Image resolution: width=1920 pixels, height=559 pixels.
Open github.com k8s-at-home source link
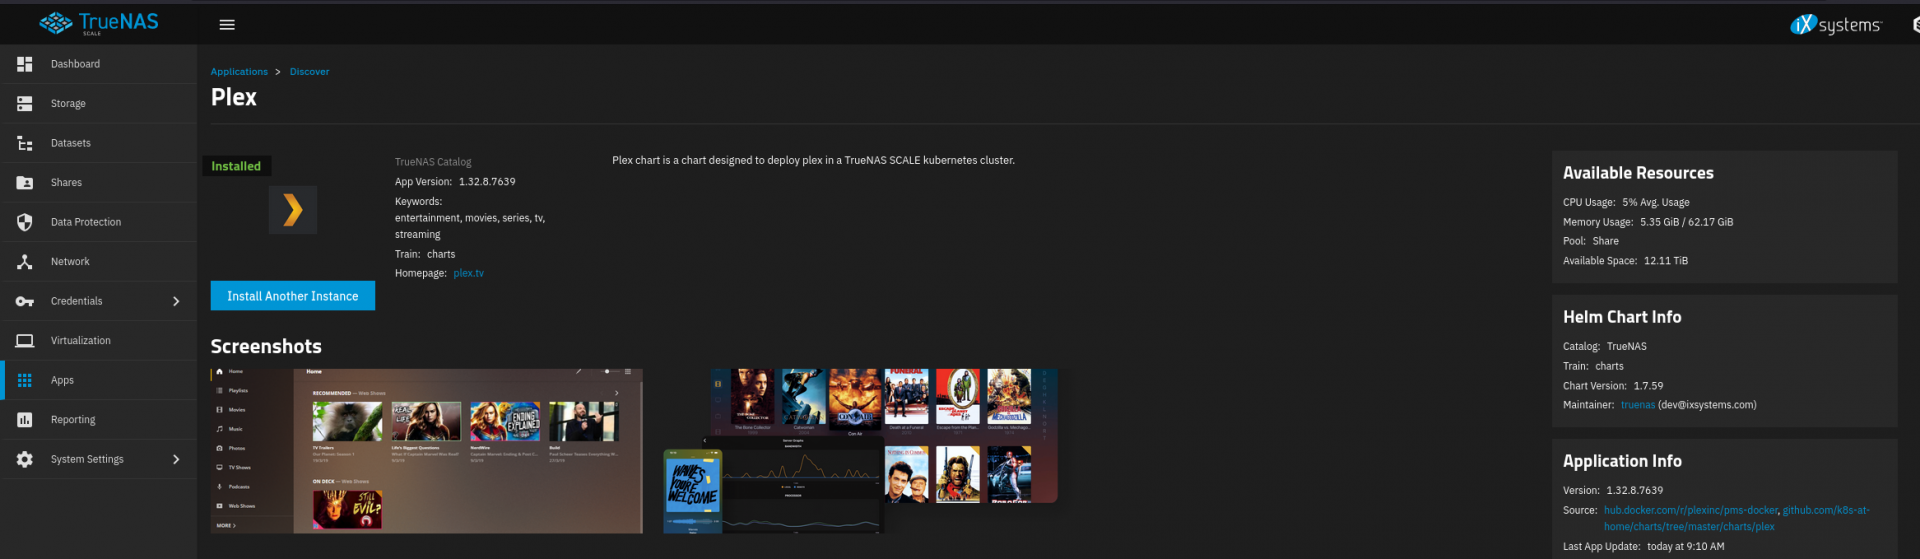tap(1736, 518)
